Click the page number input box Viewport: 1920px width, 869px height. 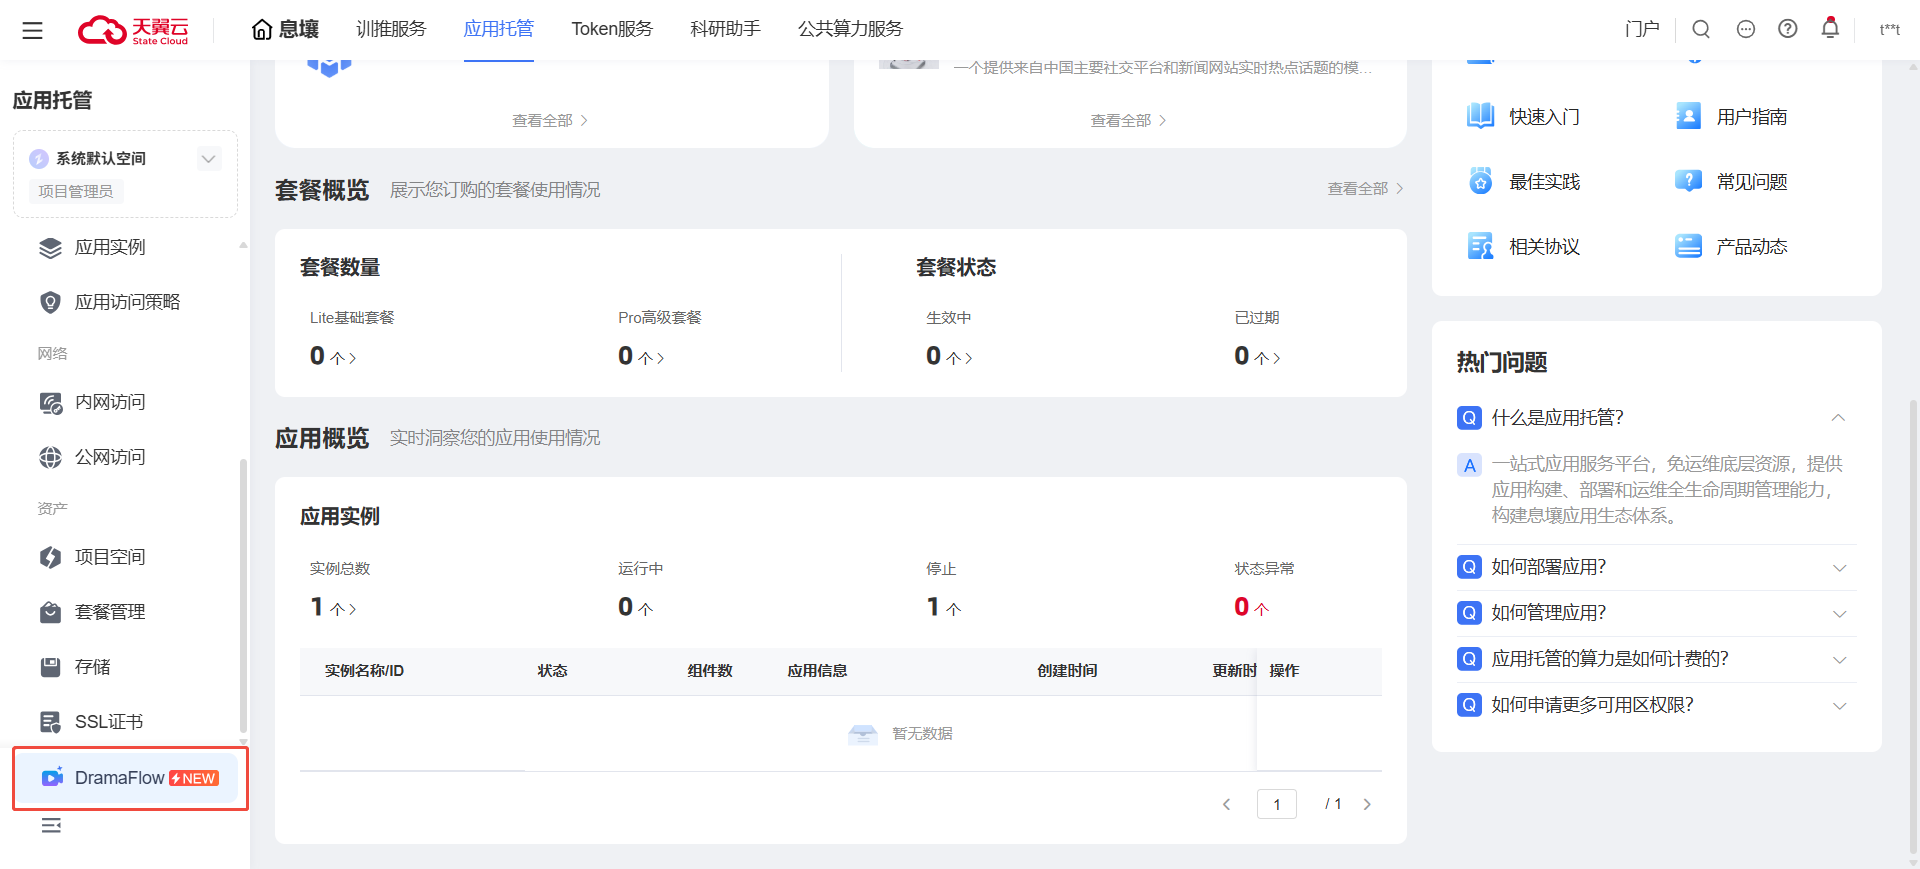(x=1277, y=804)
